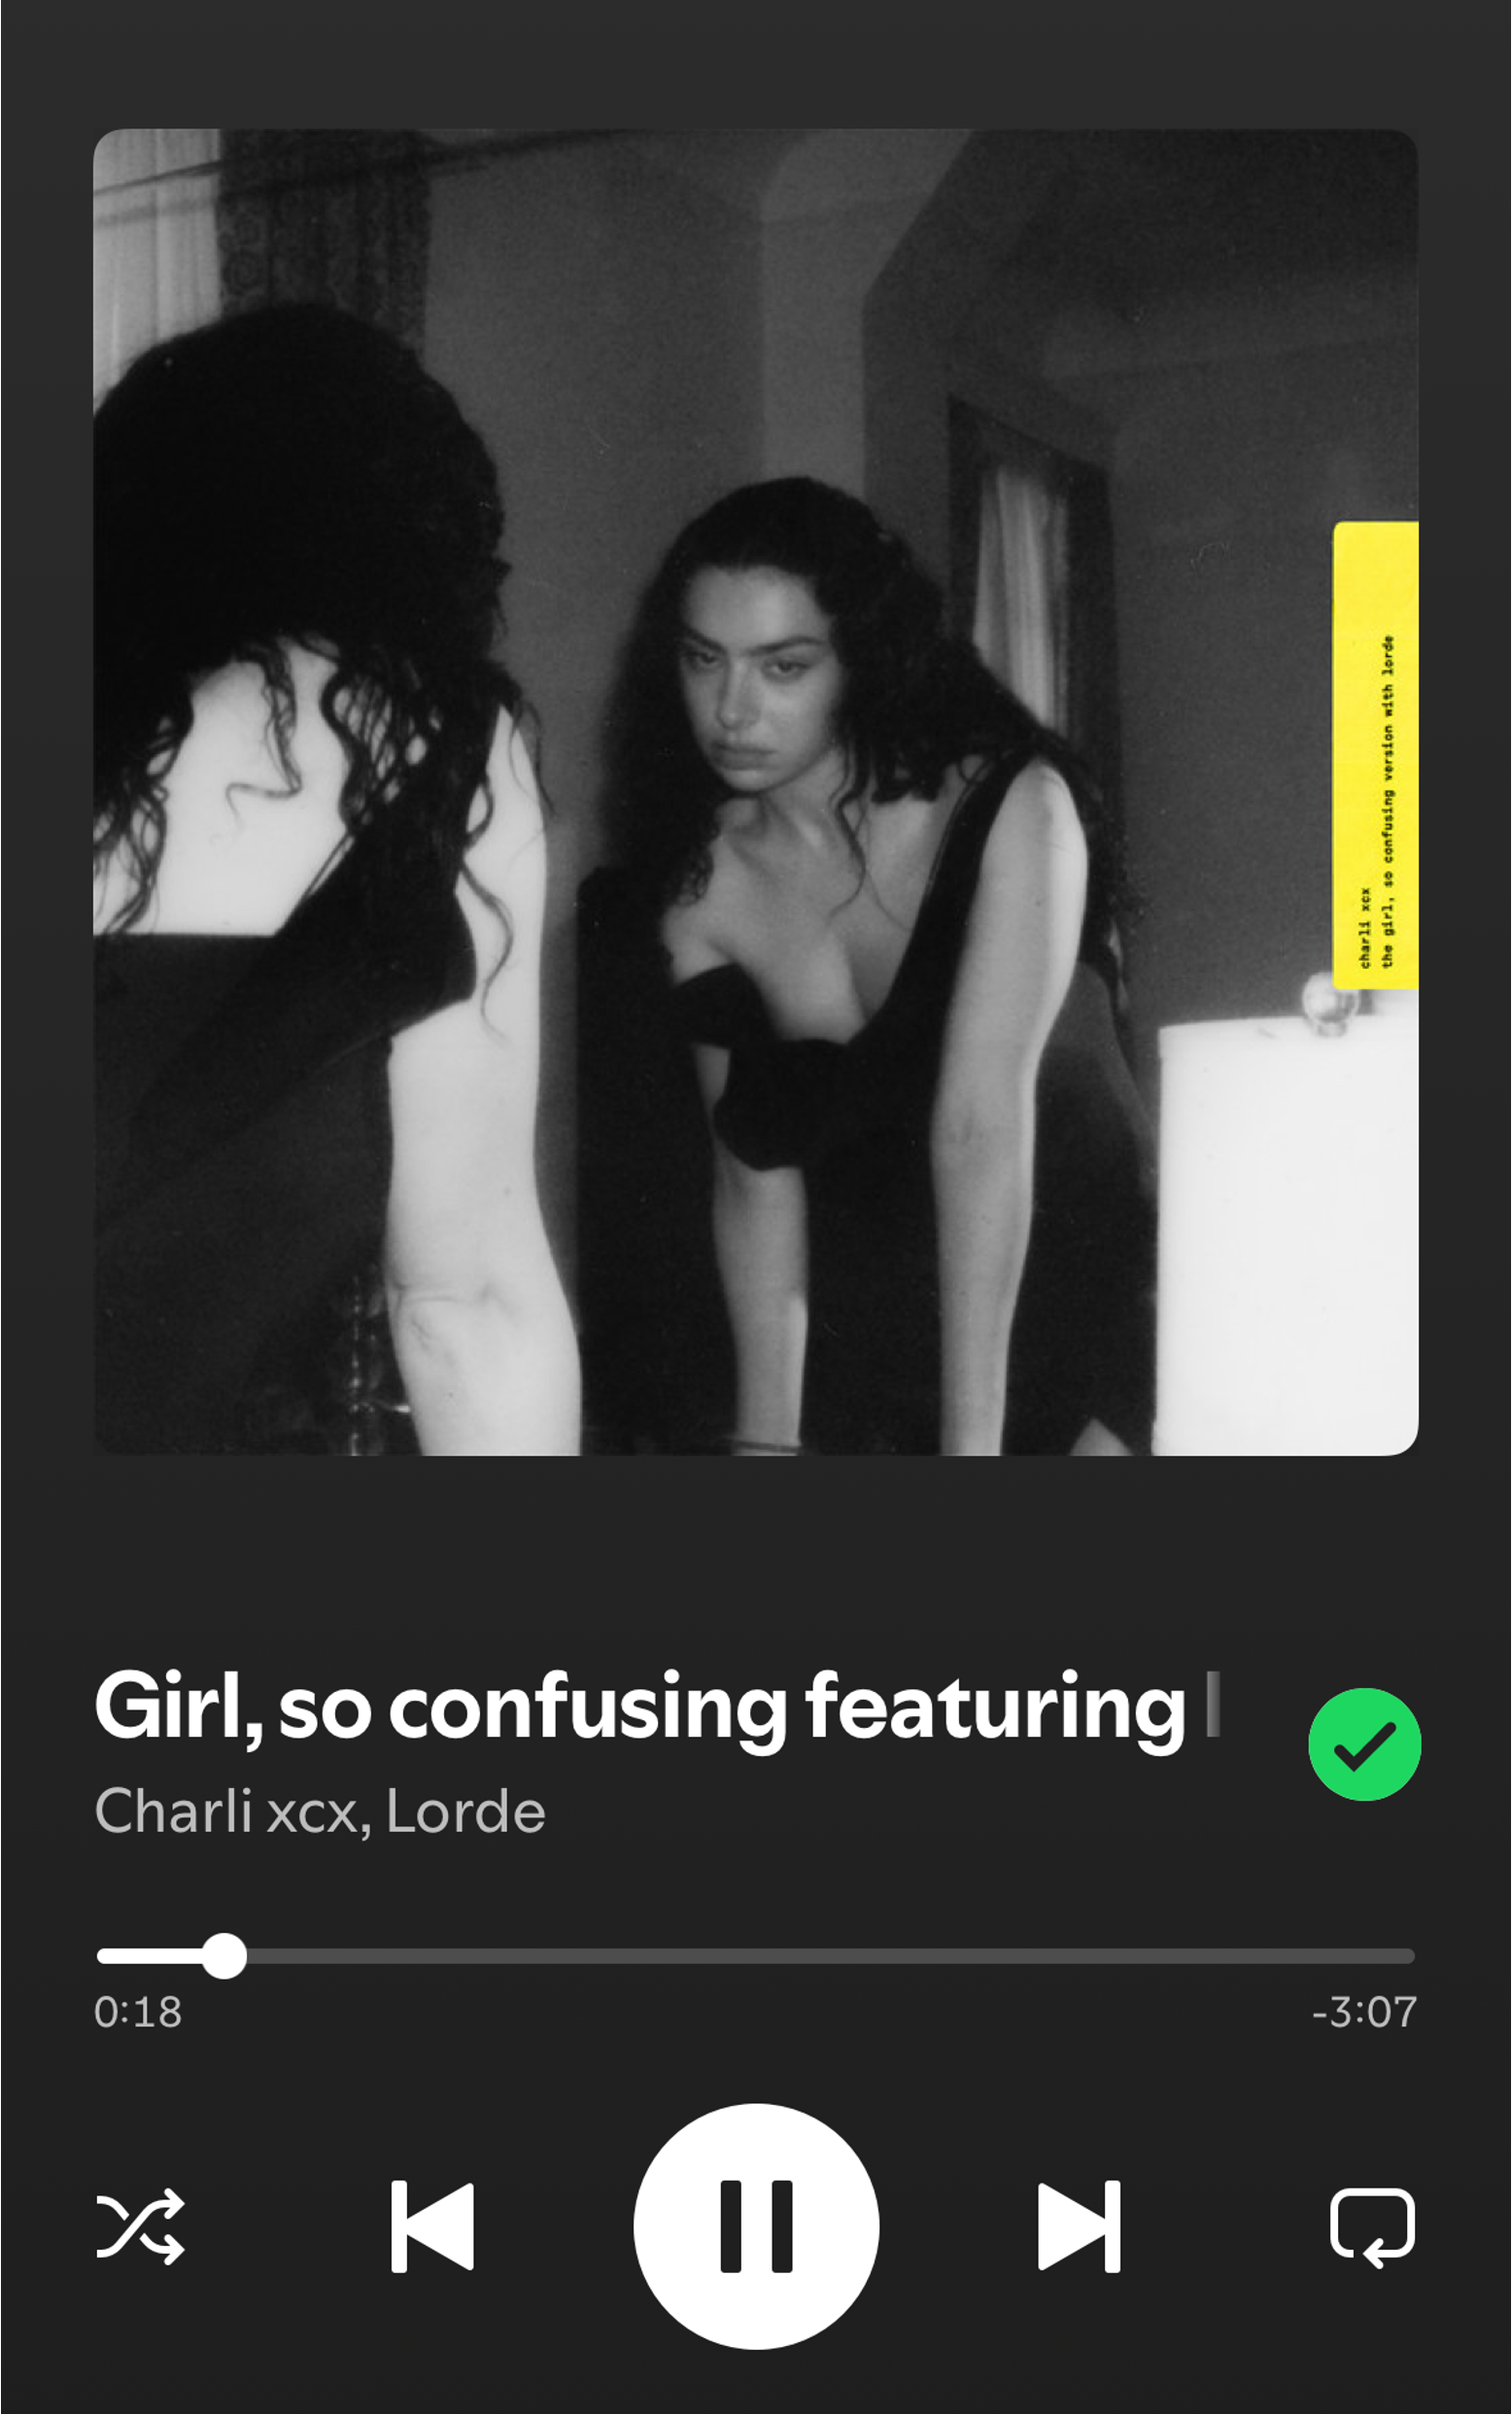Pause the currently playing song
This screenshot has width=1512, height=2414.
[756, 2226]
